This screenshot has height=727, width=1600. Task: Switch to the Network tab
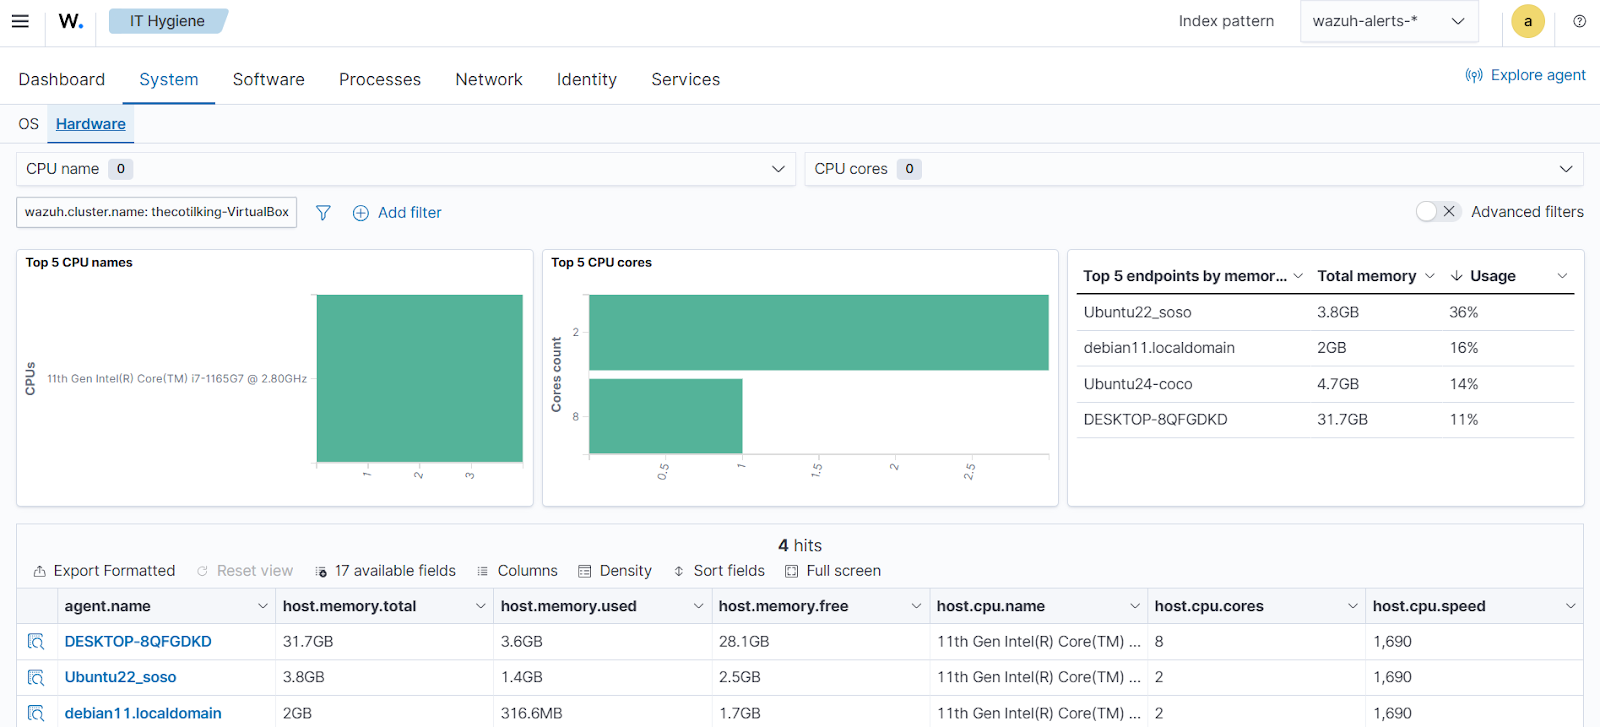[489, 79]
